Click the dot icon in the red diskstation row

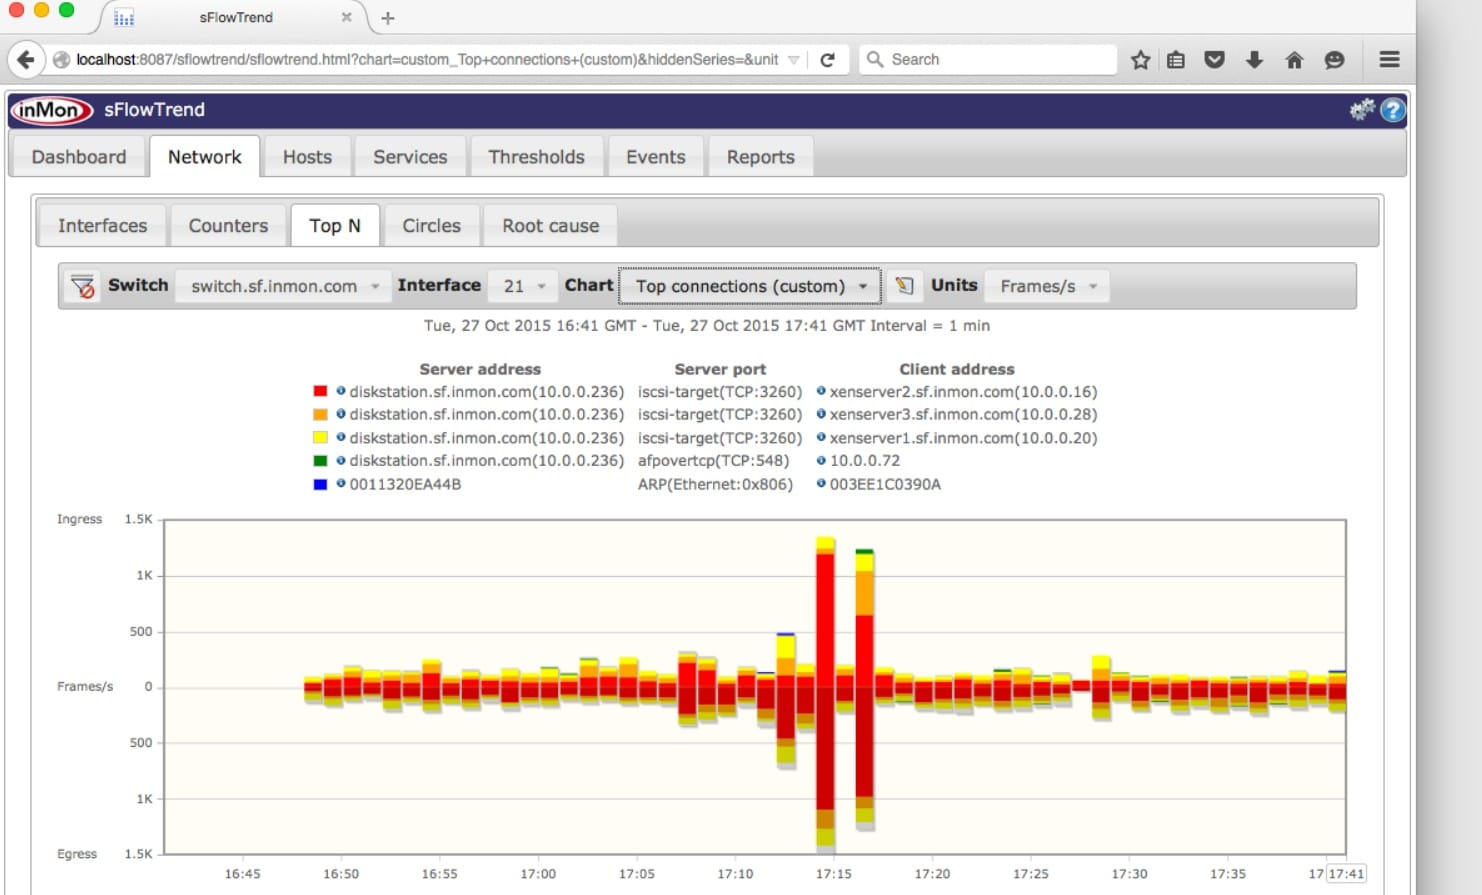coord(341,391)
